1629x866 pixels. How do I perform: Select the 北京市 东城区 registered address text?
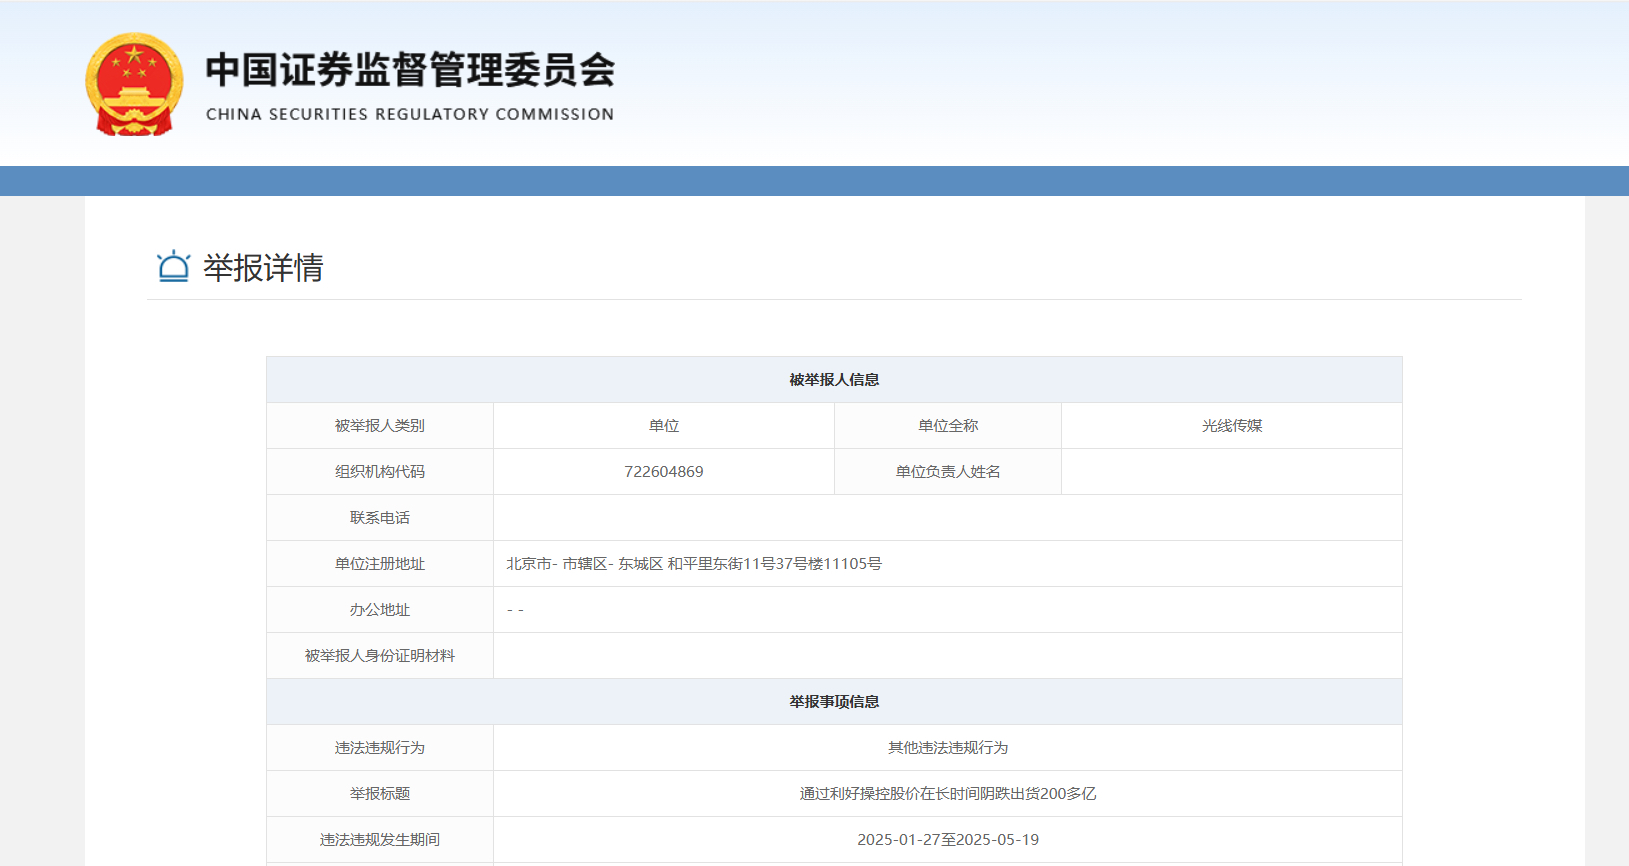[694, 564]
